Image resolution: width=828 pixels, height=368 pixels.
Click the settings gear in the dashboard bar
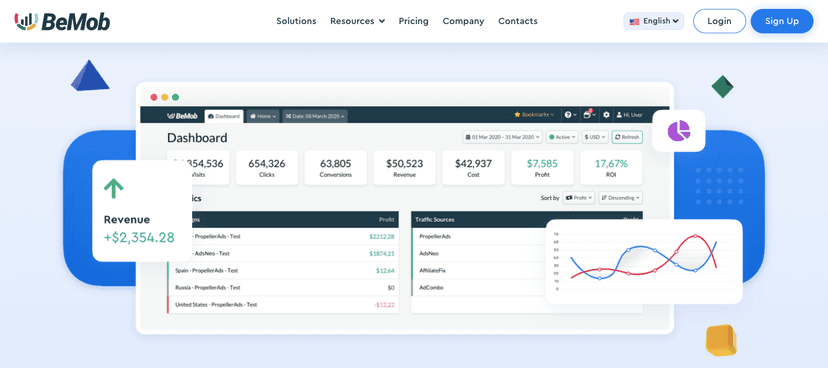pos(606,115)
